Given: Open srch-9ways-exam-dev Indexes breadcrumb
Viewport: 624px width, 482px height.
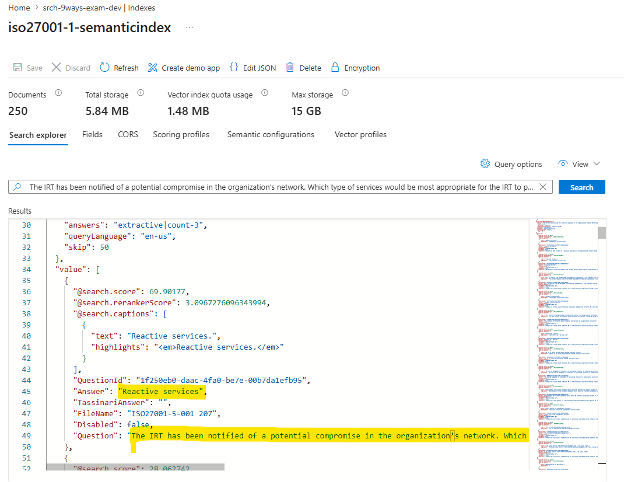Looking at the screenshot, I should (x=99, y=8).
